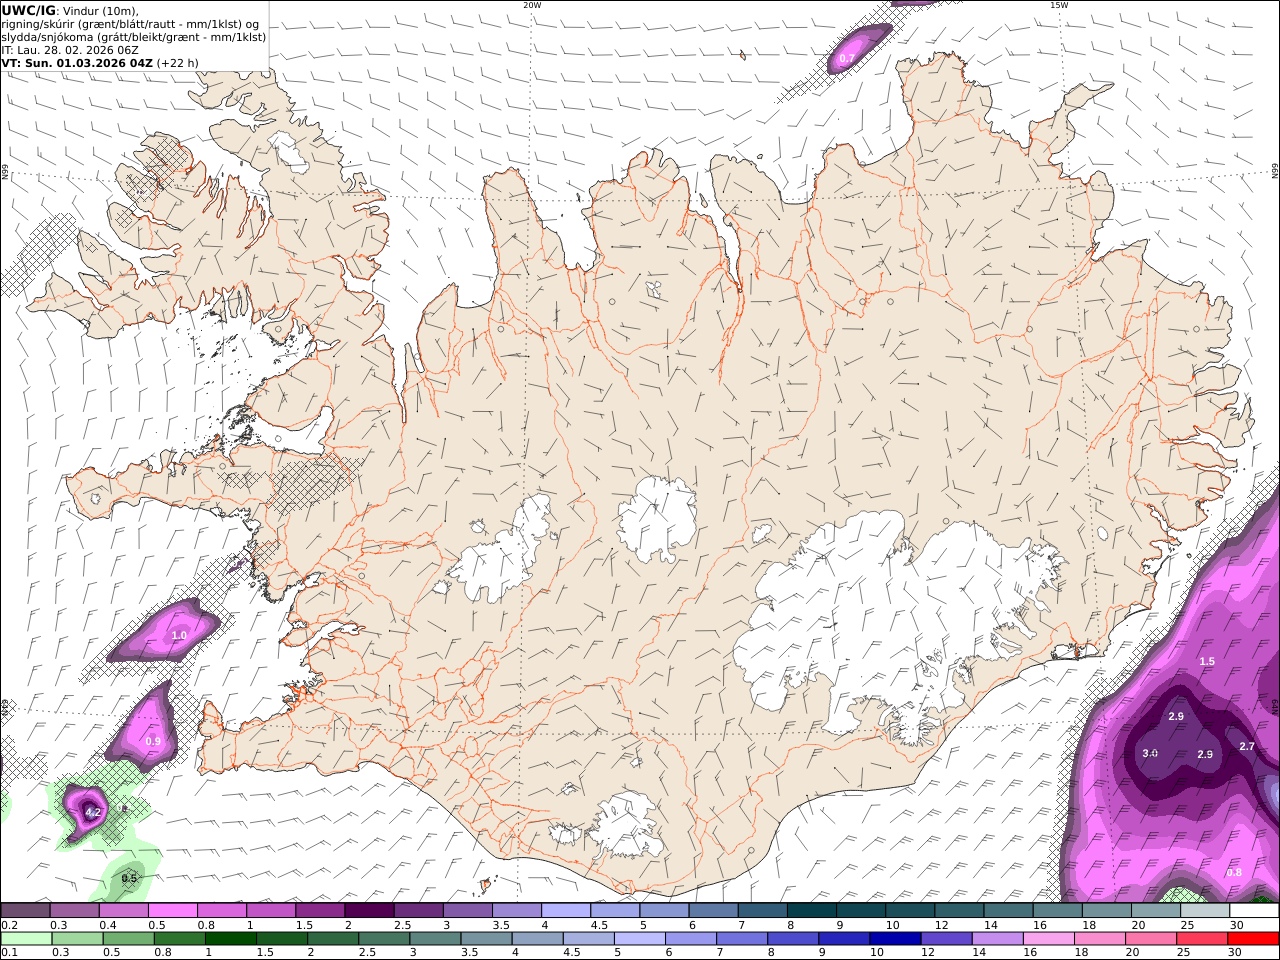Click the '30' label in the lower legend row
Screen dimensions: 1280x960
coord(1234,952)
